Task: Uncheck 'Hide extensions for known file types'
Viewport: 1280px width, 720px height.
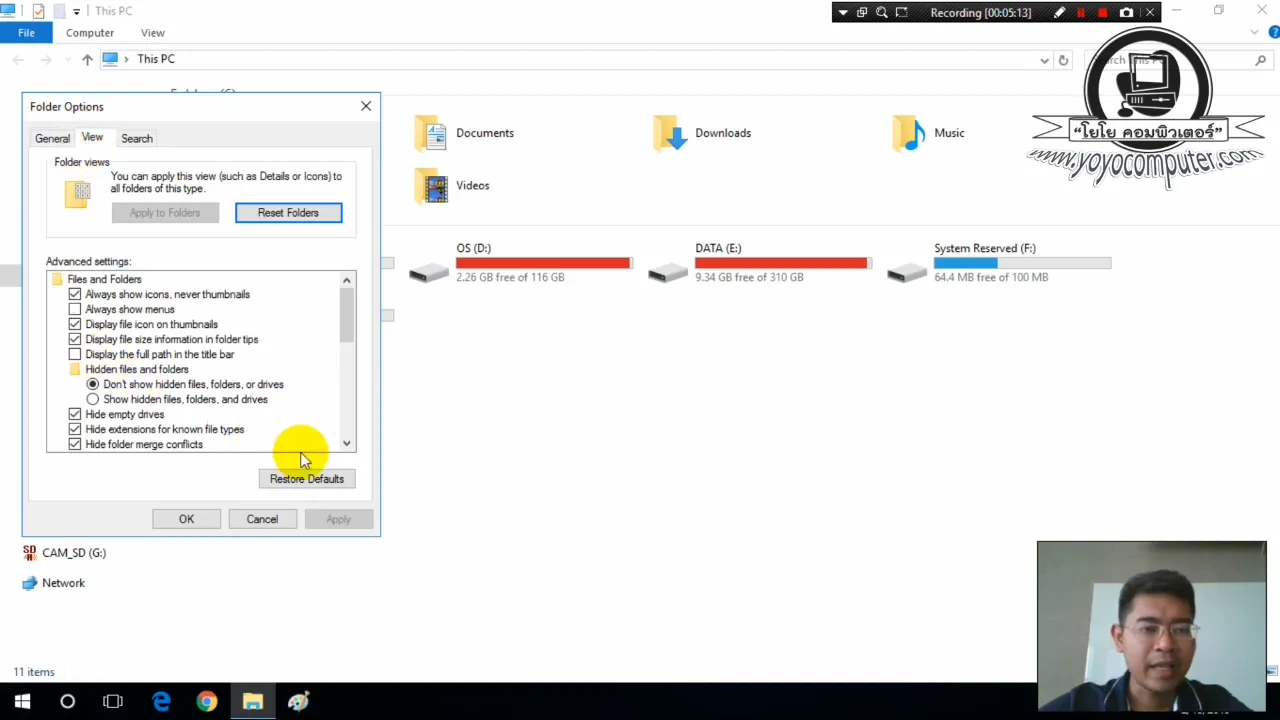Action: click(x=75, y=429)
